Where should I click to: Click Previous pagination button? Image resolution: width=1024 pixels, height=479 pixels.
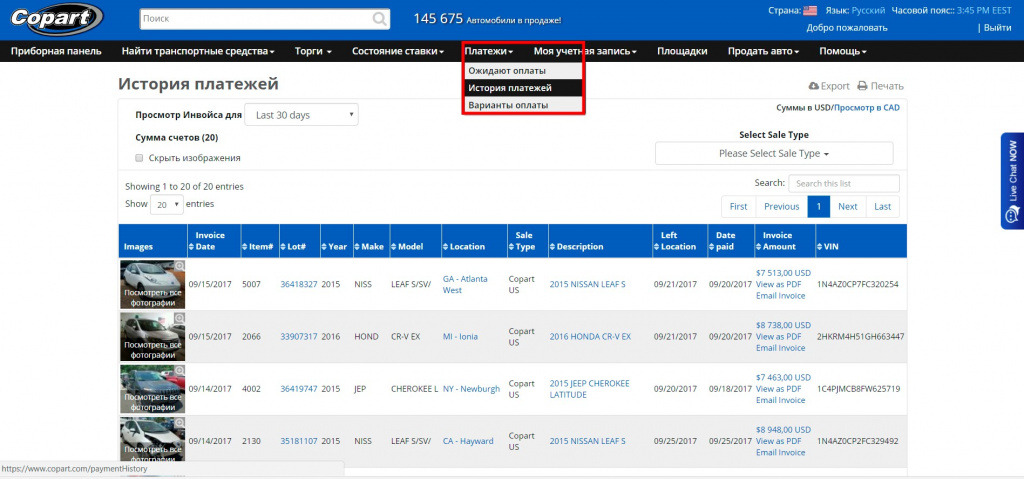coord(782,206)
